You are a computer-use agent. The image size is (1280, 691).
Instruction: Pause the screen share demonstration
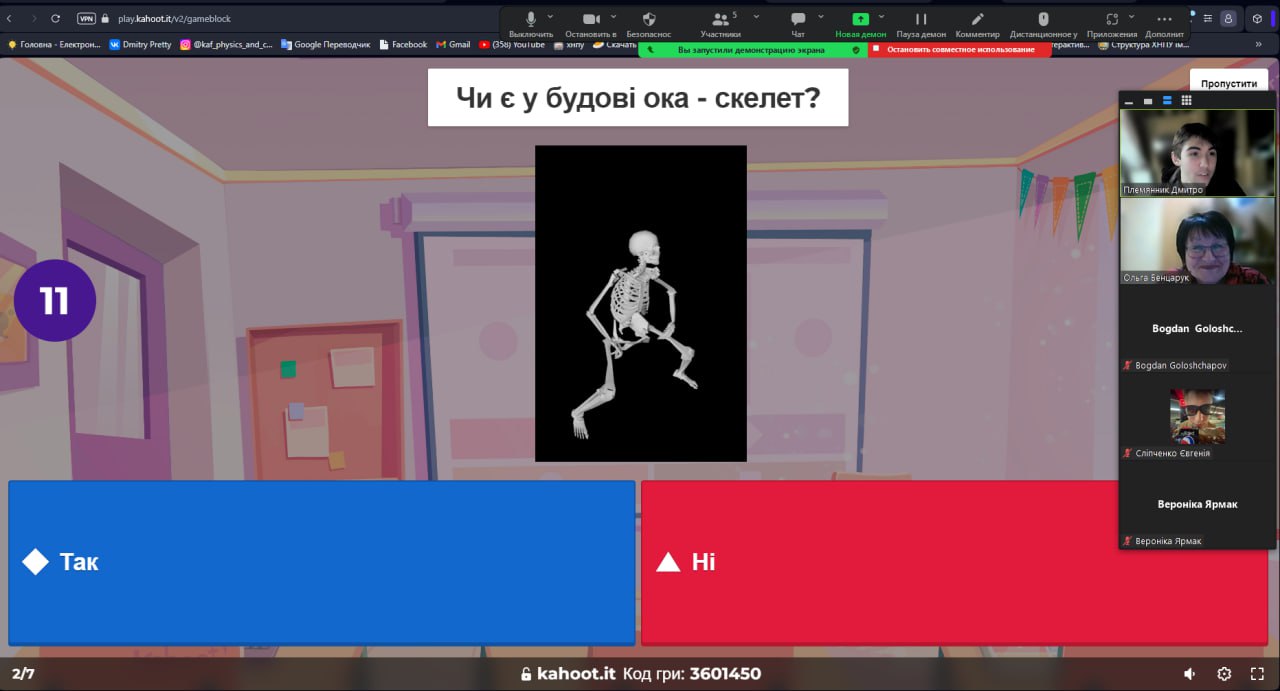click(x=921, y=20)
